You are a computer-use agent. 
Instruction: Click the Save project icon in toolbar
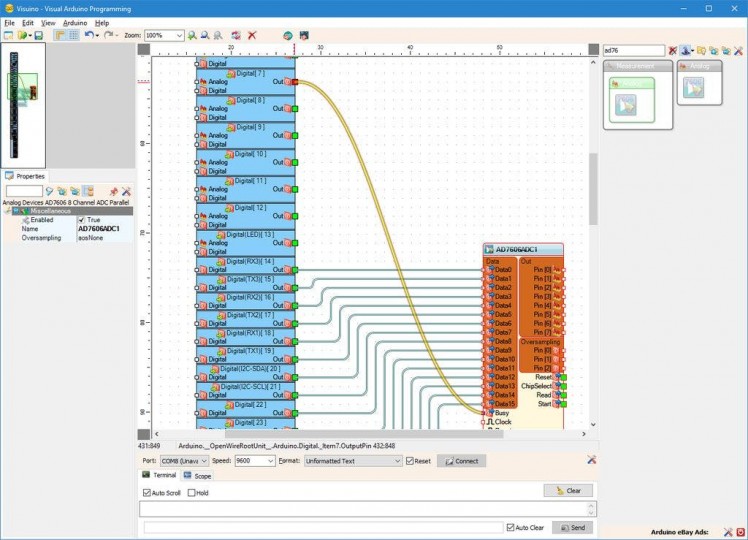point(37,35)
